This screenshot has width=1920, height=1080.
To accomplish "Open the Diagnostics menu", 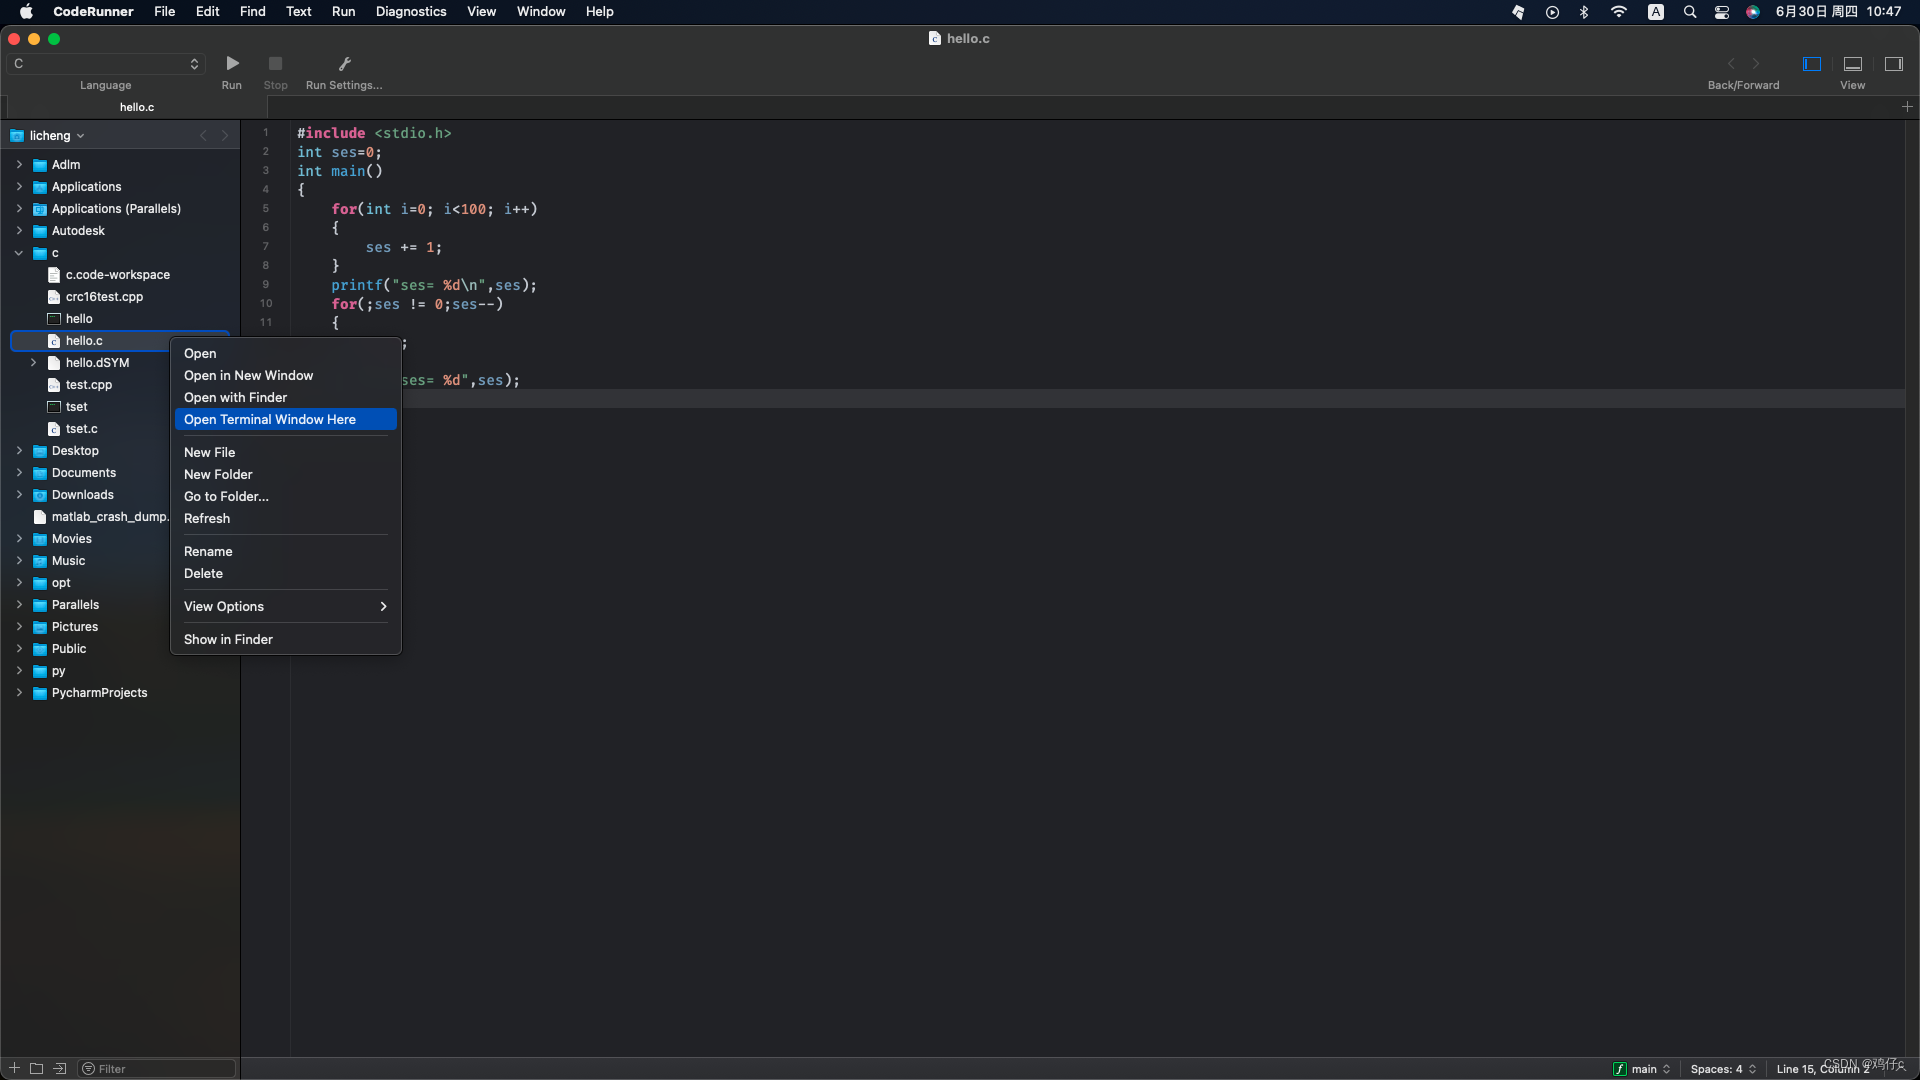I will coord(410,12).
